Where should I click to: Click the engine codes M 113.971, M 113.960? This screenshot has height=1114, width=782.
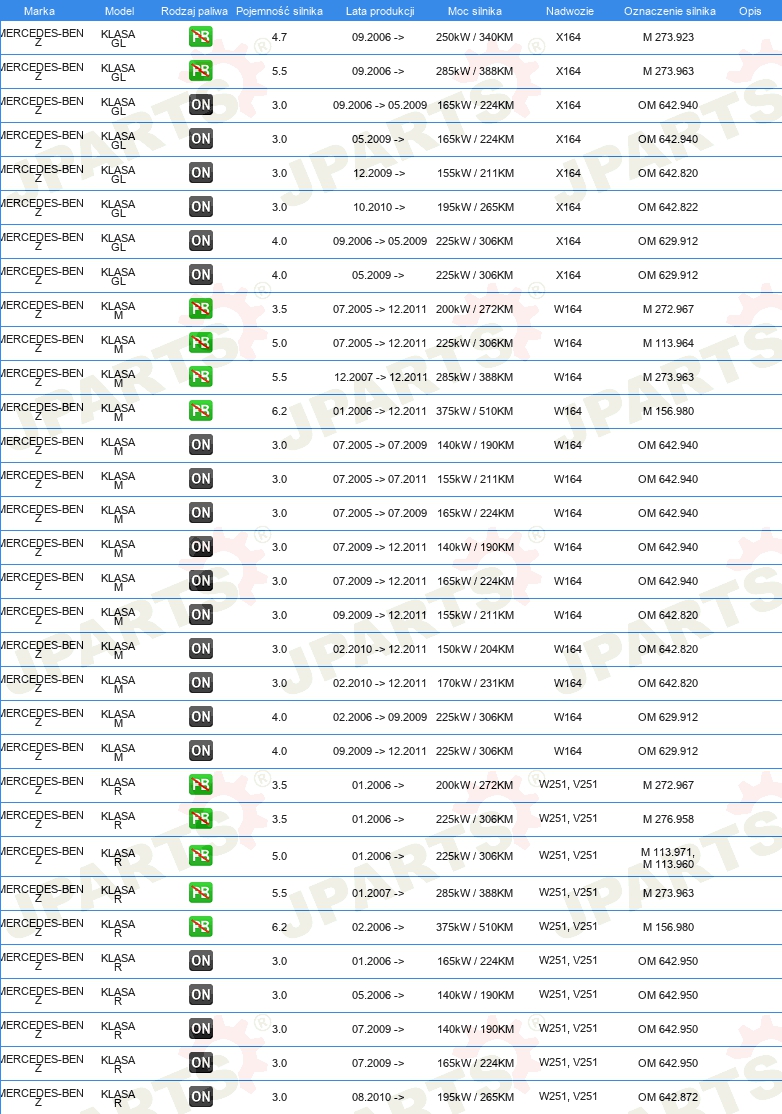668,858
